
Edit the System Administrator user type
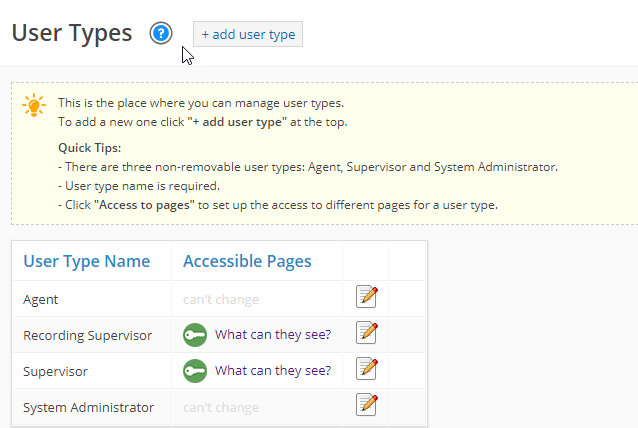point(367,405)
